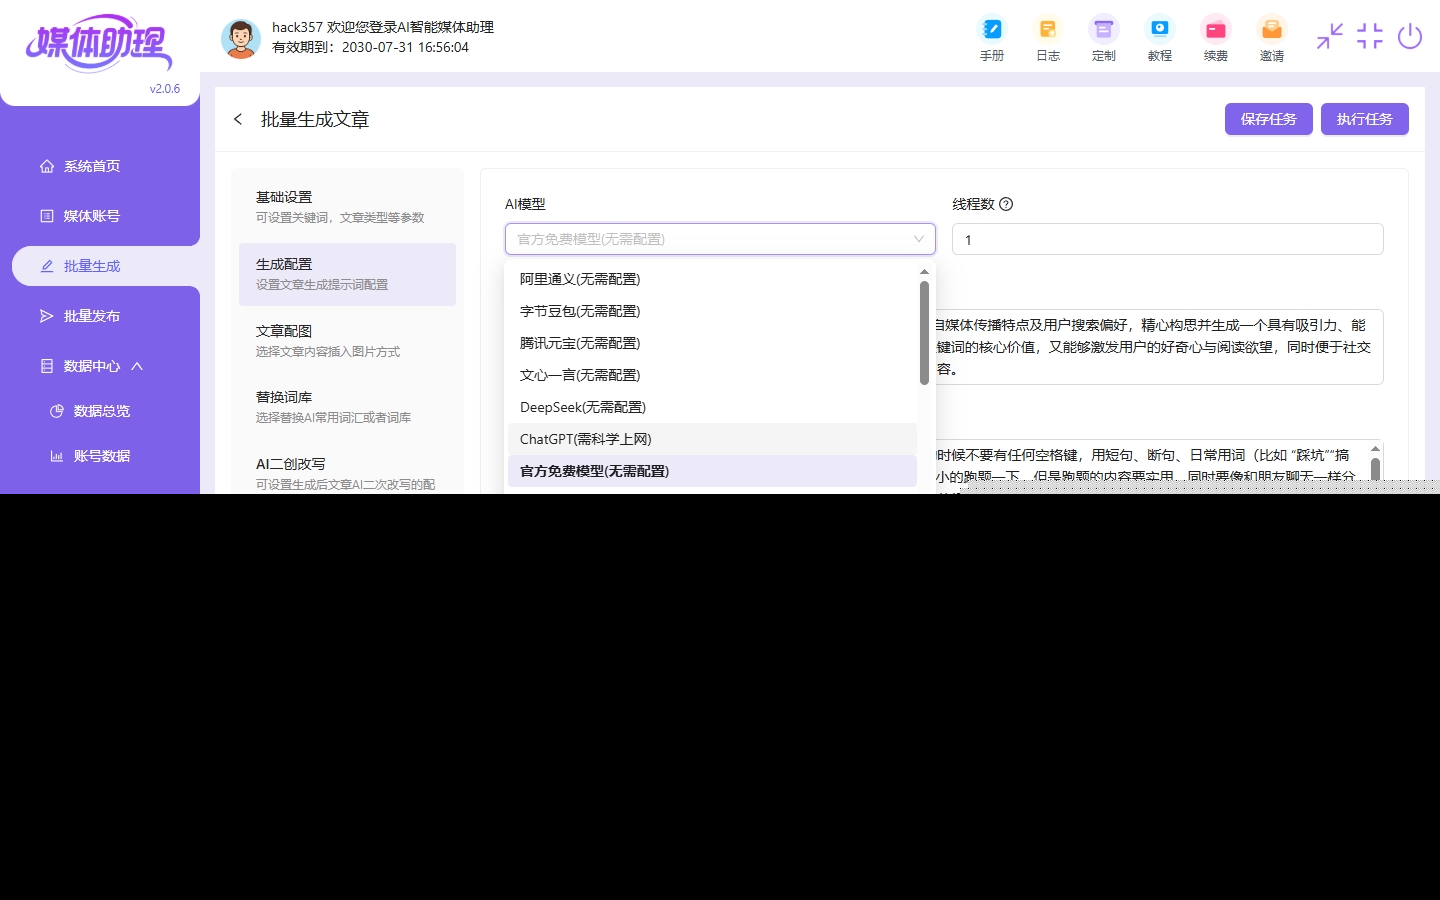Click the 线程数 input field

[x=1167, y=240]
